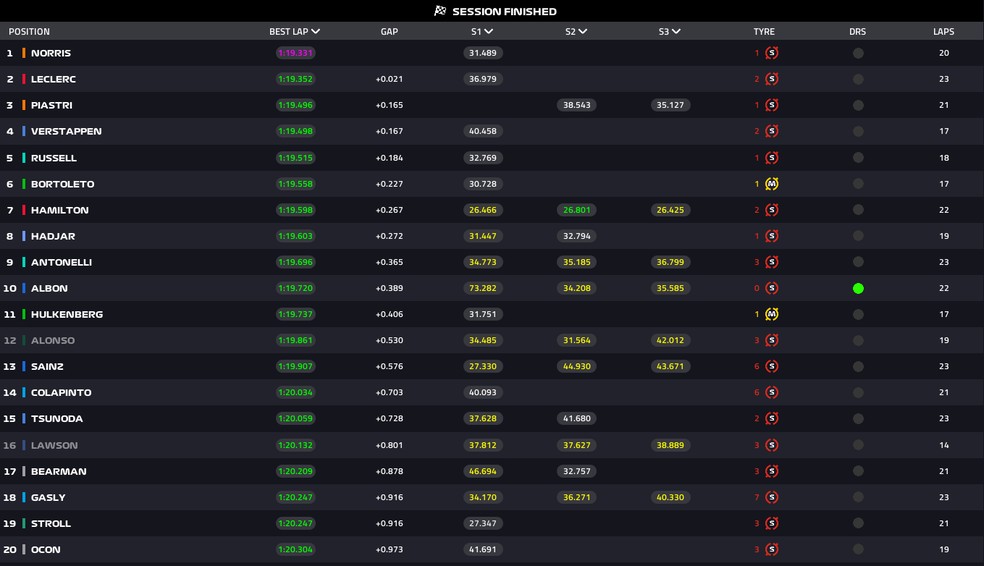The height and width of the screenshot is (566, 984).
Task: Click the DRS column header
Action: pos(857,31)
